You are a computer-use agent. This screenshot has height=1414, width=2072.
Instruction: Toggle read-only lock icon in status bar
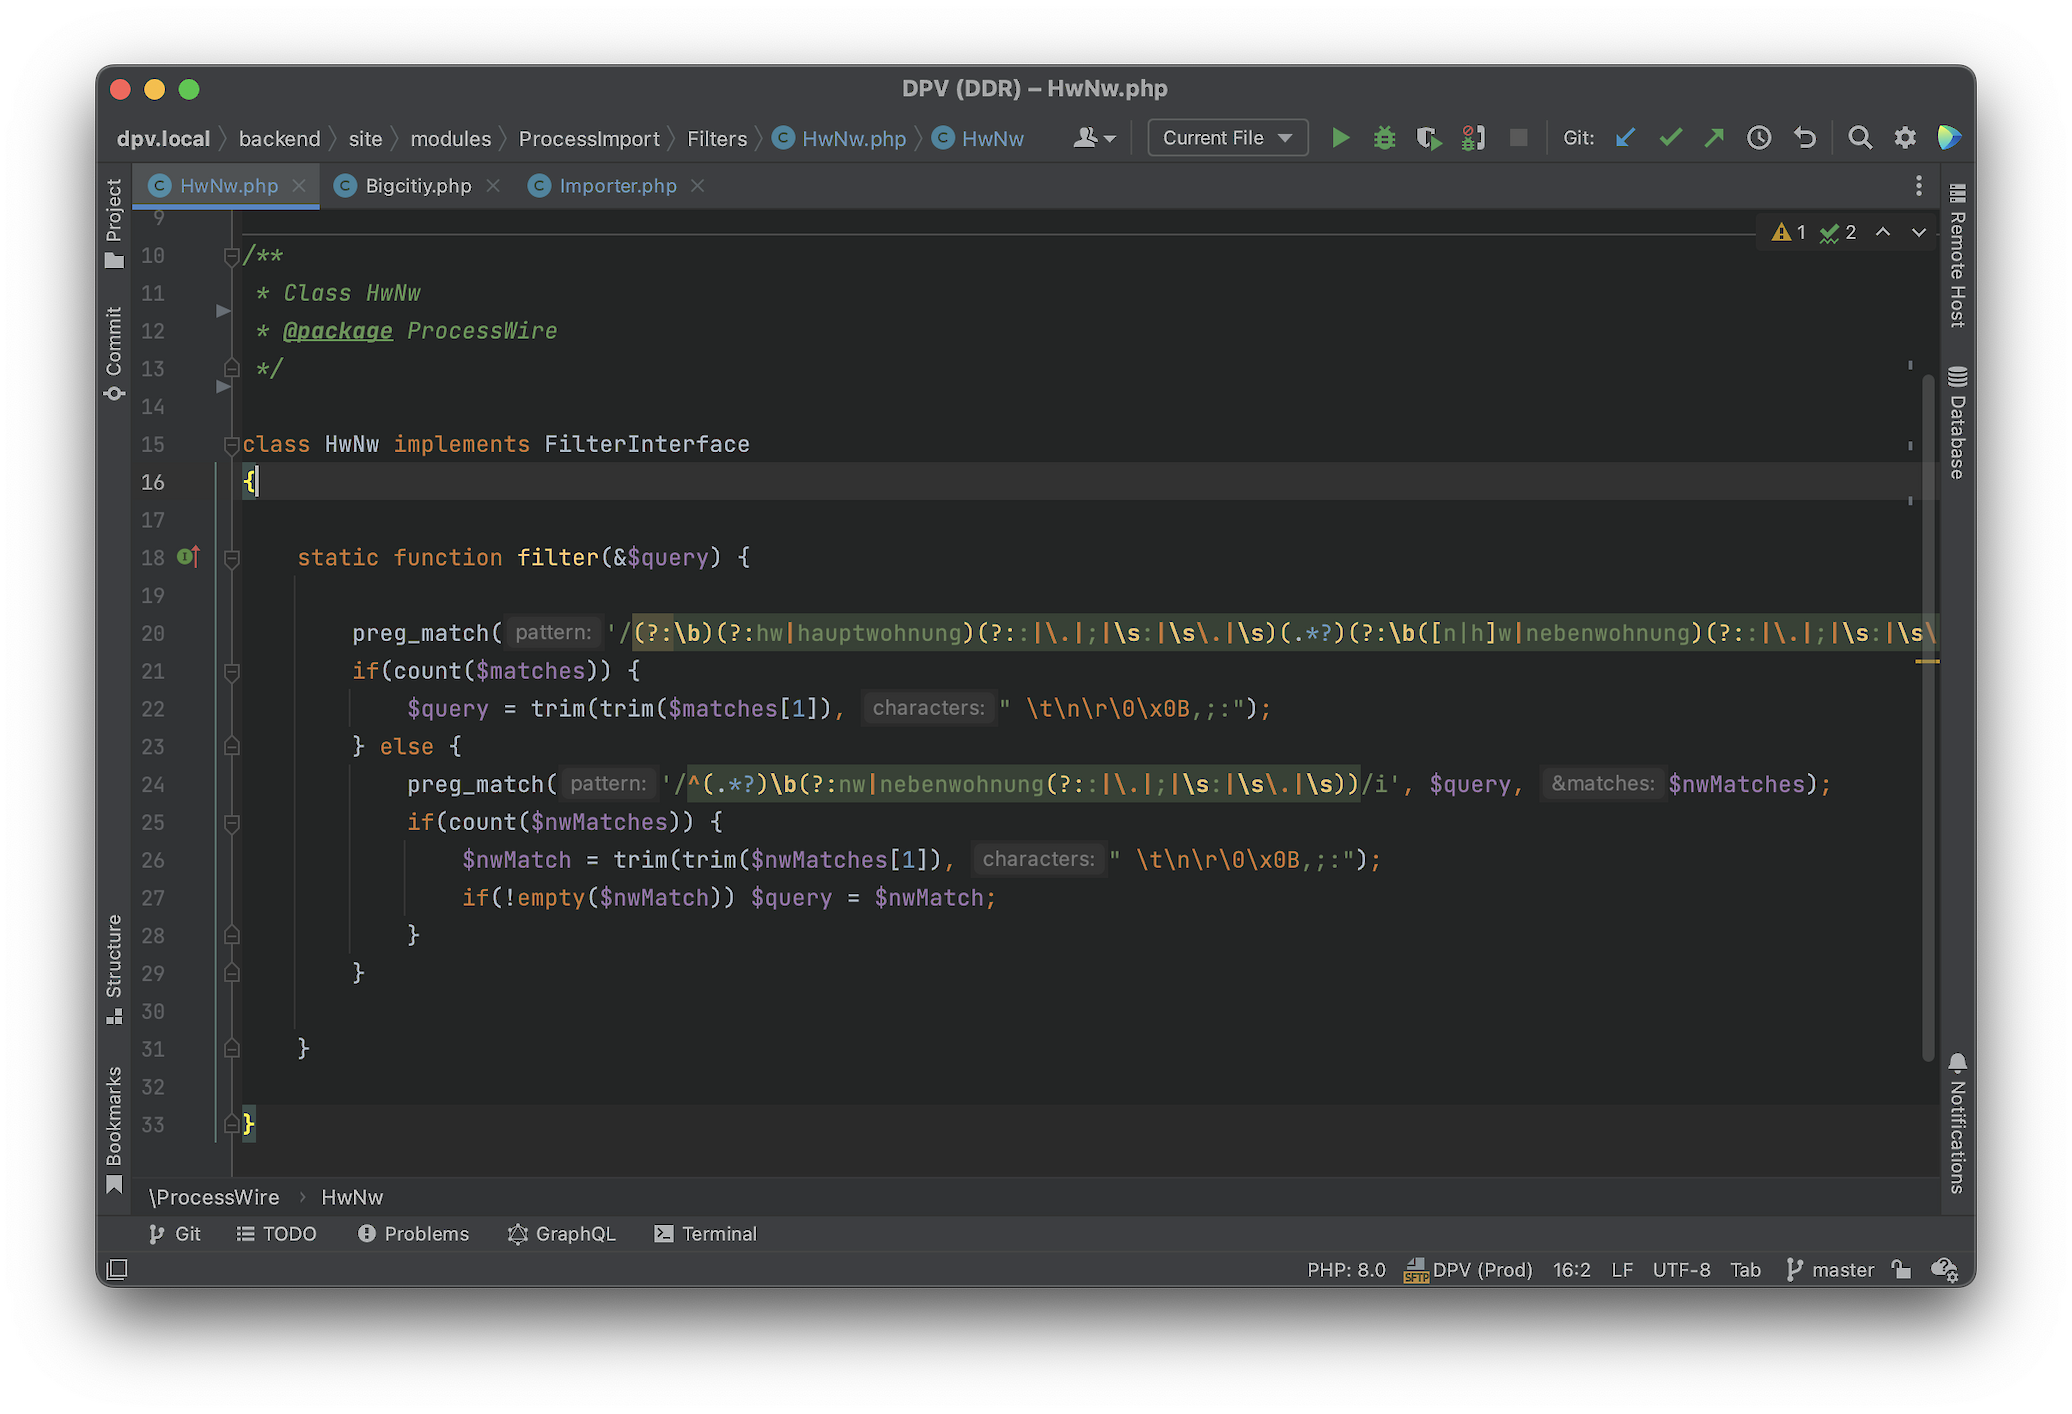coord(1901,1270)
